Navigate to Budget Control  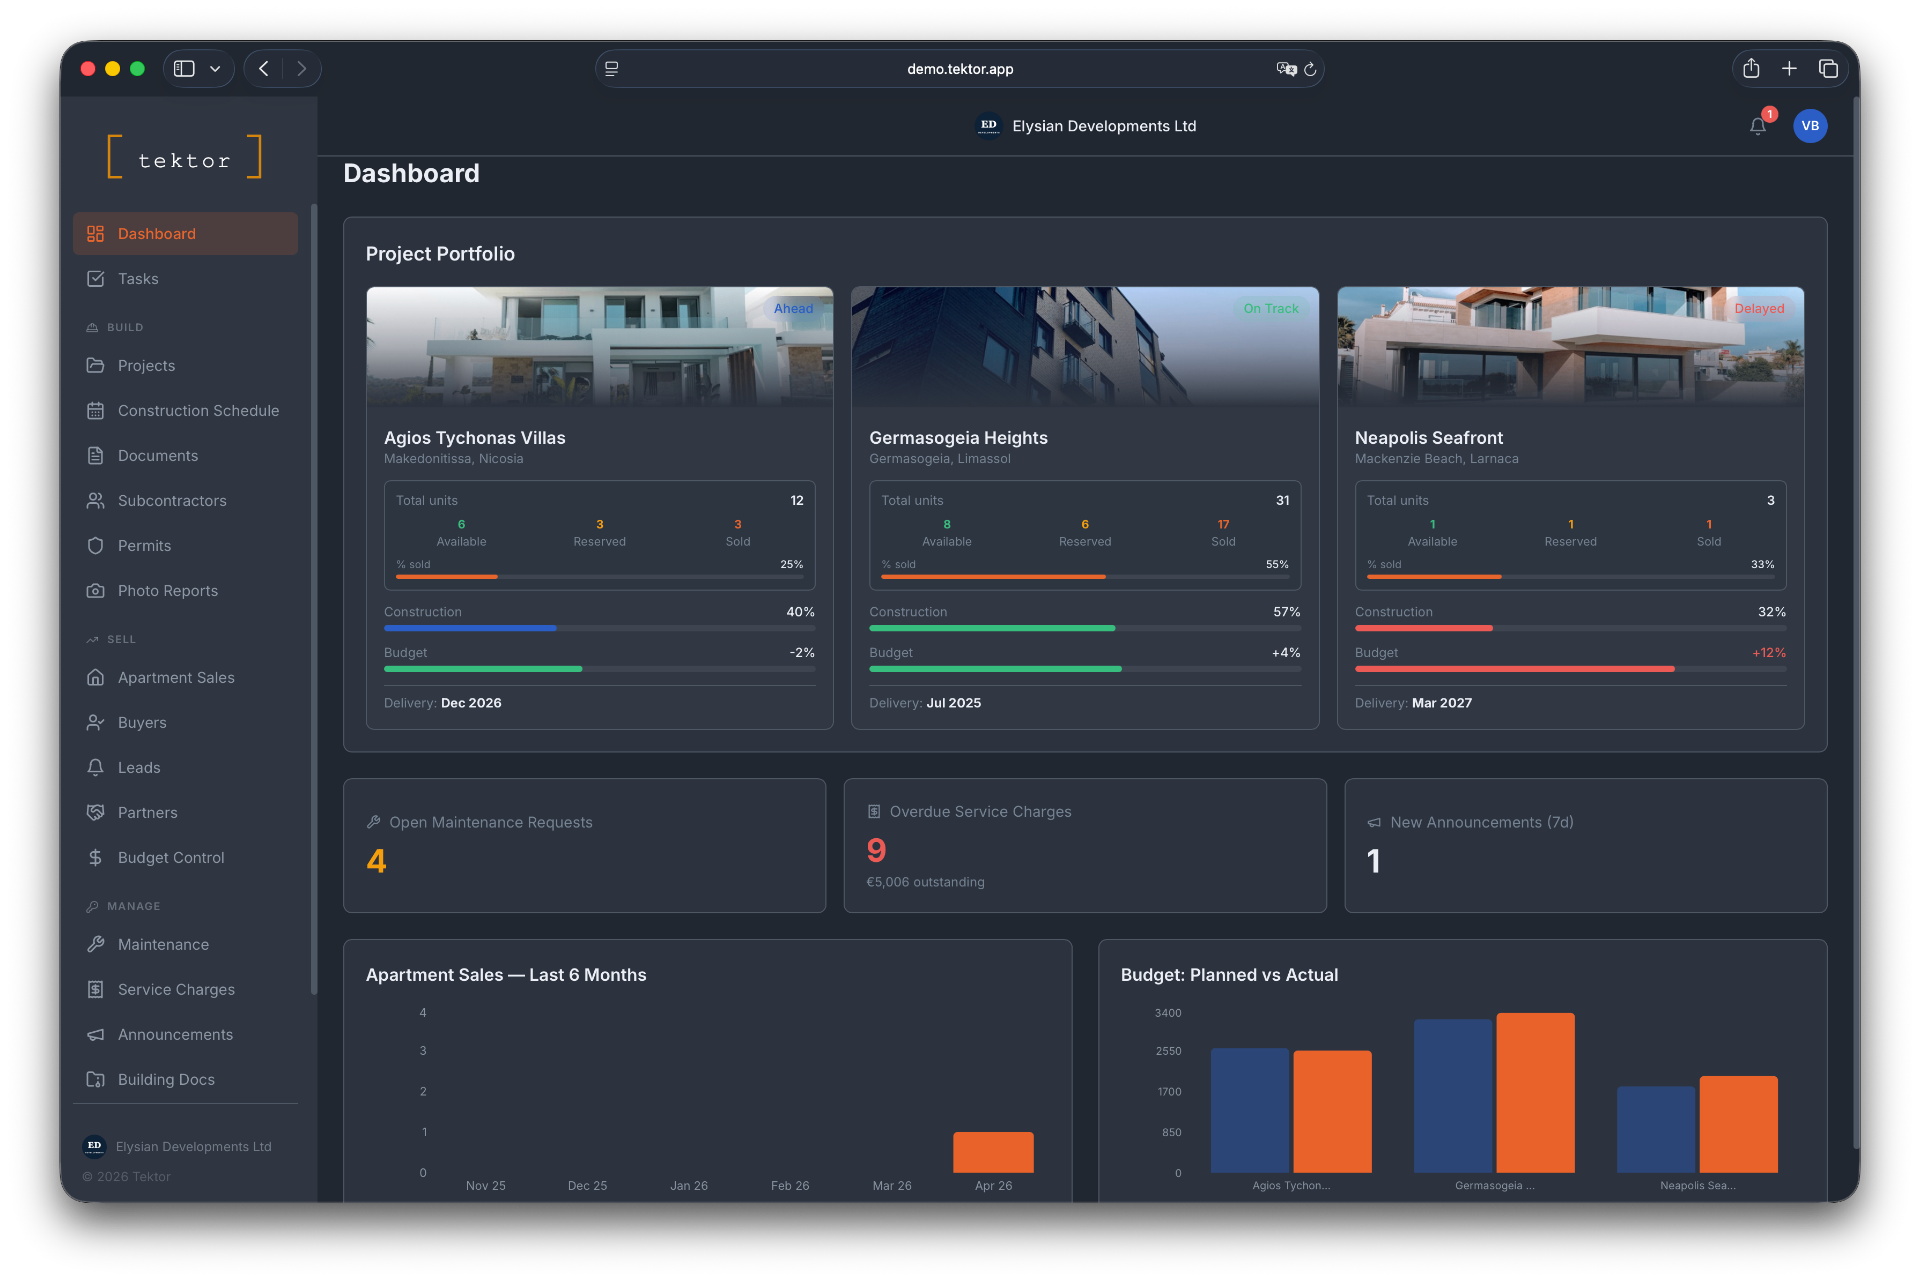(x=171, y=858)
